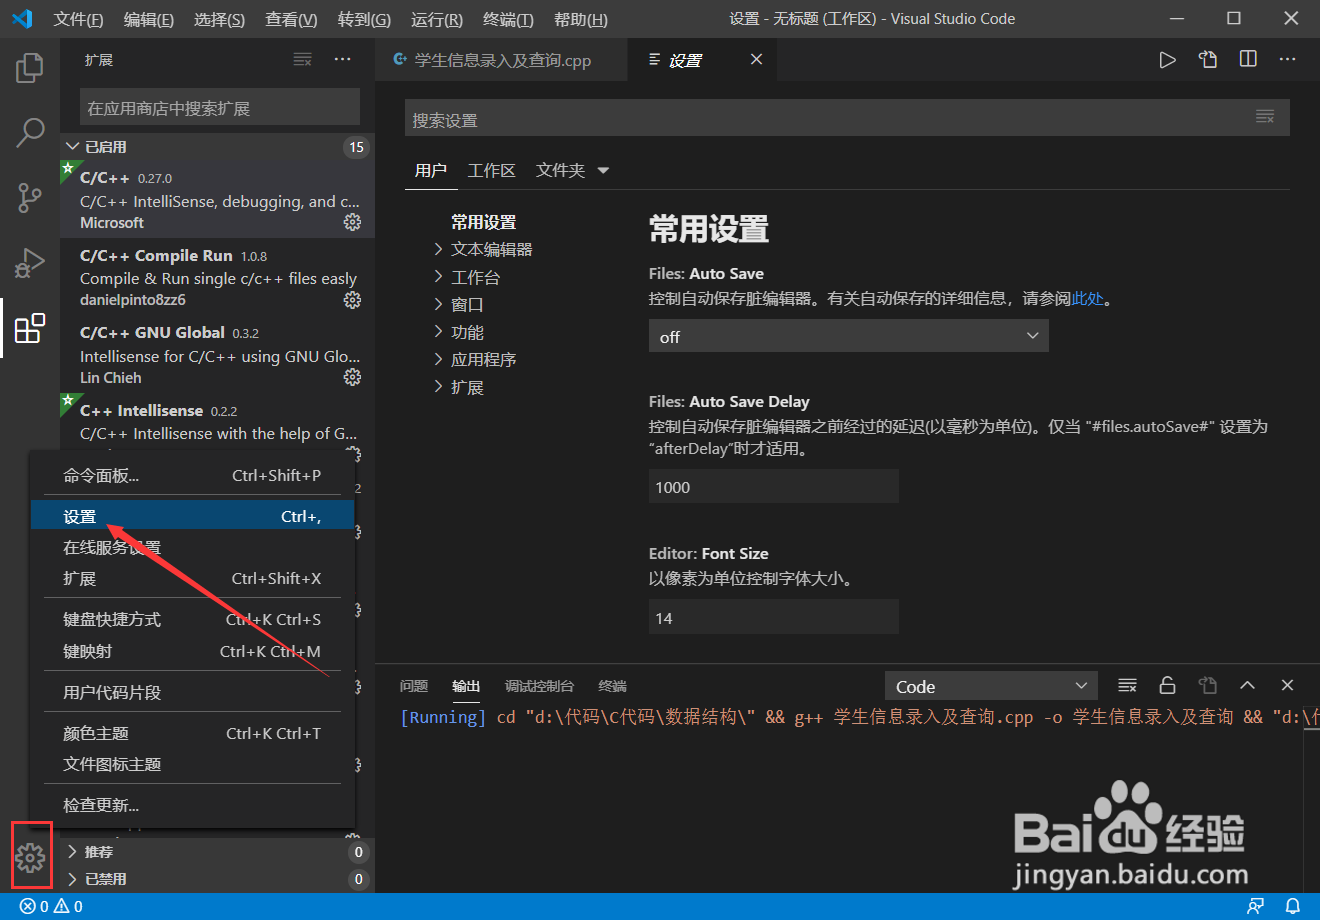Open the 编辑(E) menu
The height and width of the screenshot is (920, 1320).
[148, 20]
